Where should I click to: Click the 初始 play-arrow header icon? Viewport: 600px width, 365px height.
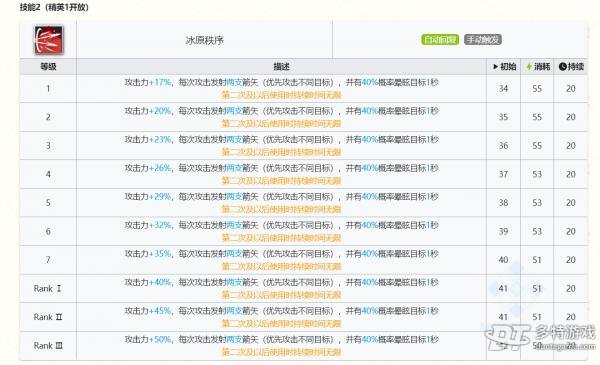click(496, 67)
